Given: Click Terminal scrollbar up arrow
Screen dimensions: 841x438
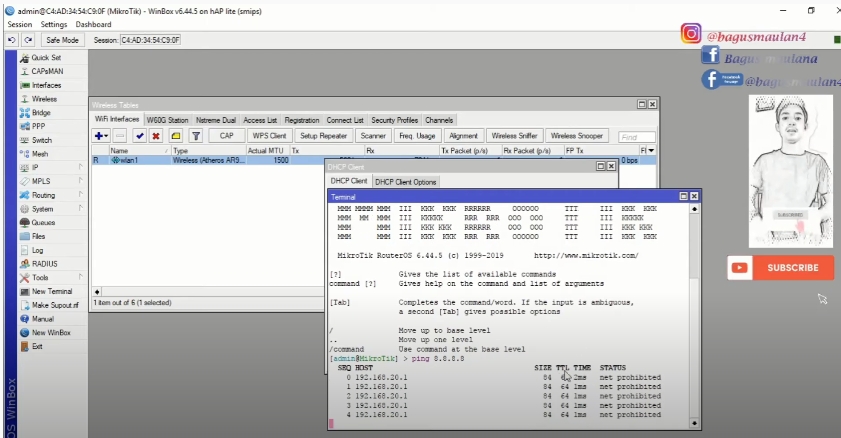Looking at the screenshot, I should [x=694, y=209].
